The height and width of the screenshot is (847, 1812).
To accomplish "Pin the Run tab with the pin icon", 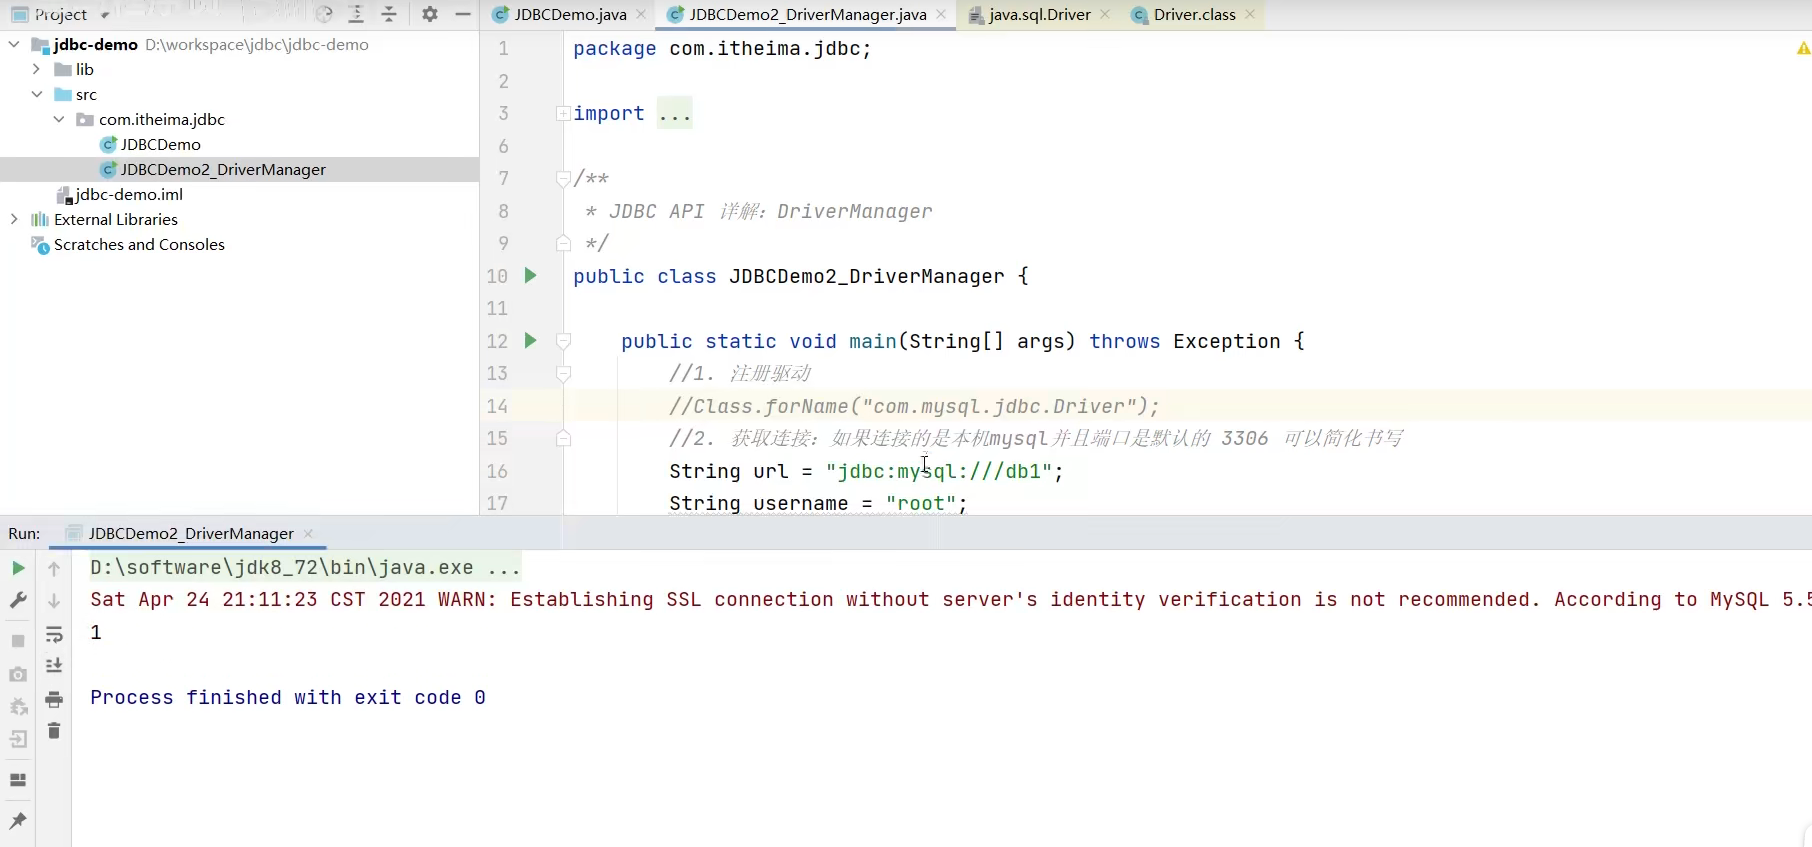I will [x=18, y=821].
